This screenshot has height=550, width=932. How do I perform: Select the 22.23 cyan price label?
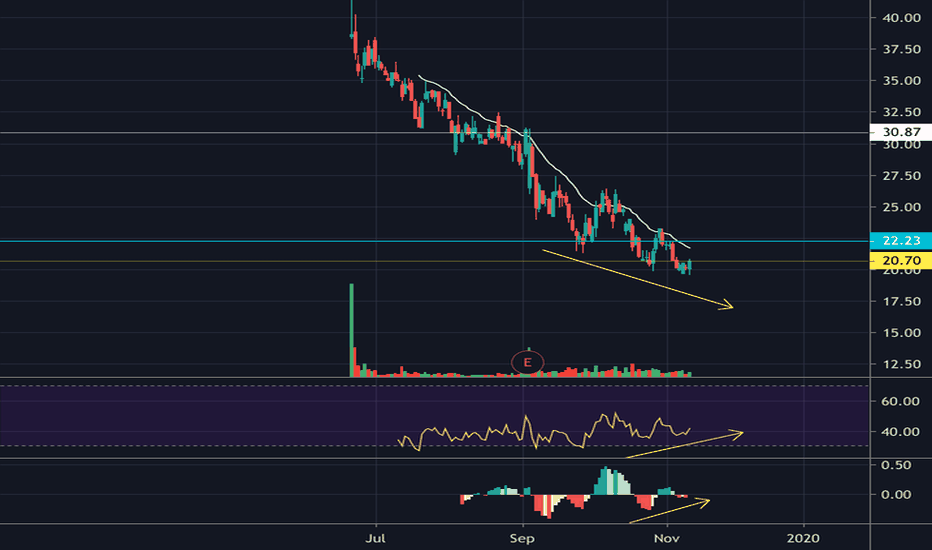[900, 240]
